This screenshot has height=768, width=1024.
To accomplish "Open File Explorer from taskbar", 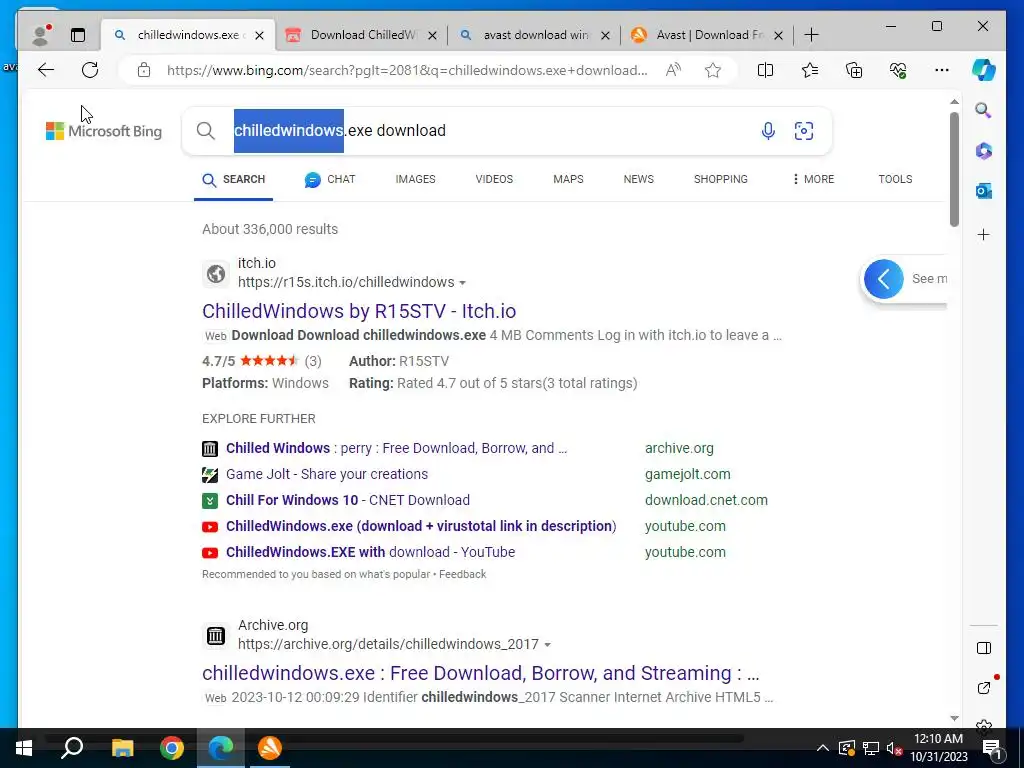I will point(122,748).
